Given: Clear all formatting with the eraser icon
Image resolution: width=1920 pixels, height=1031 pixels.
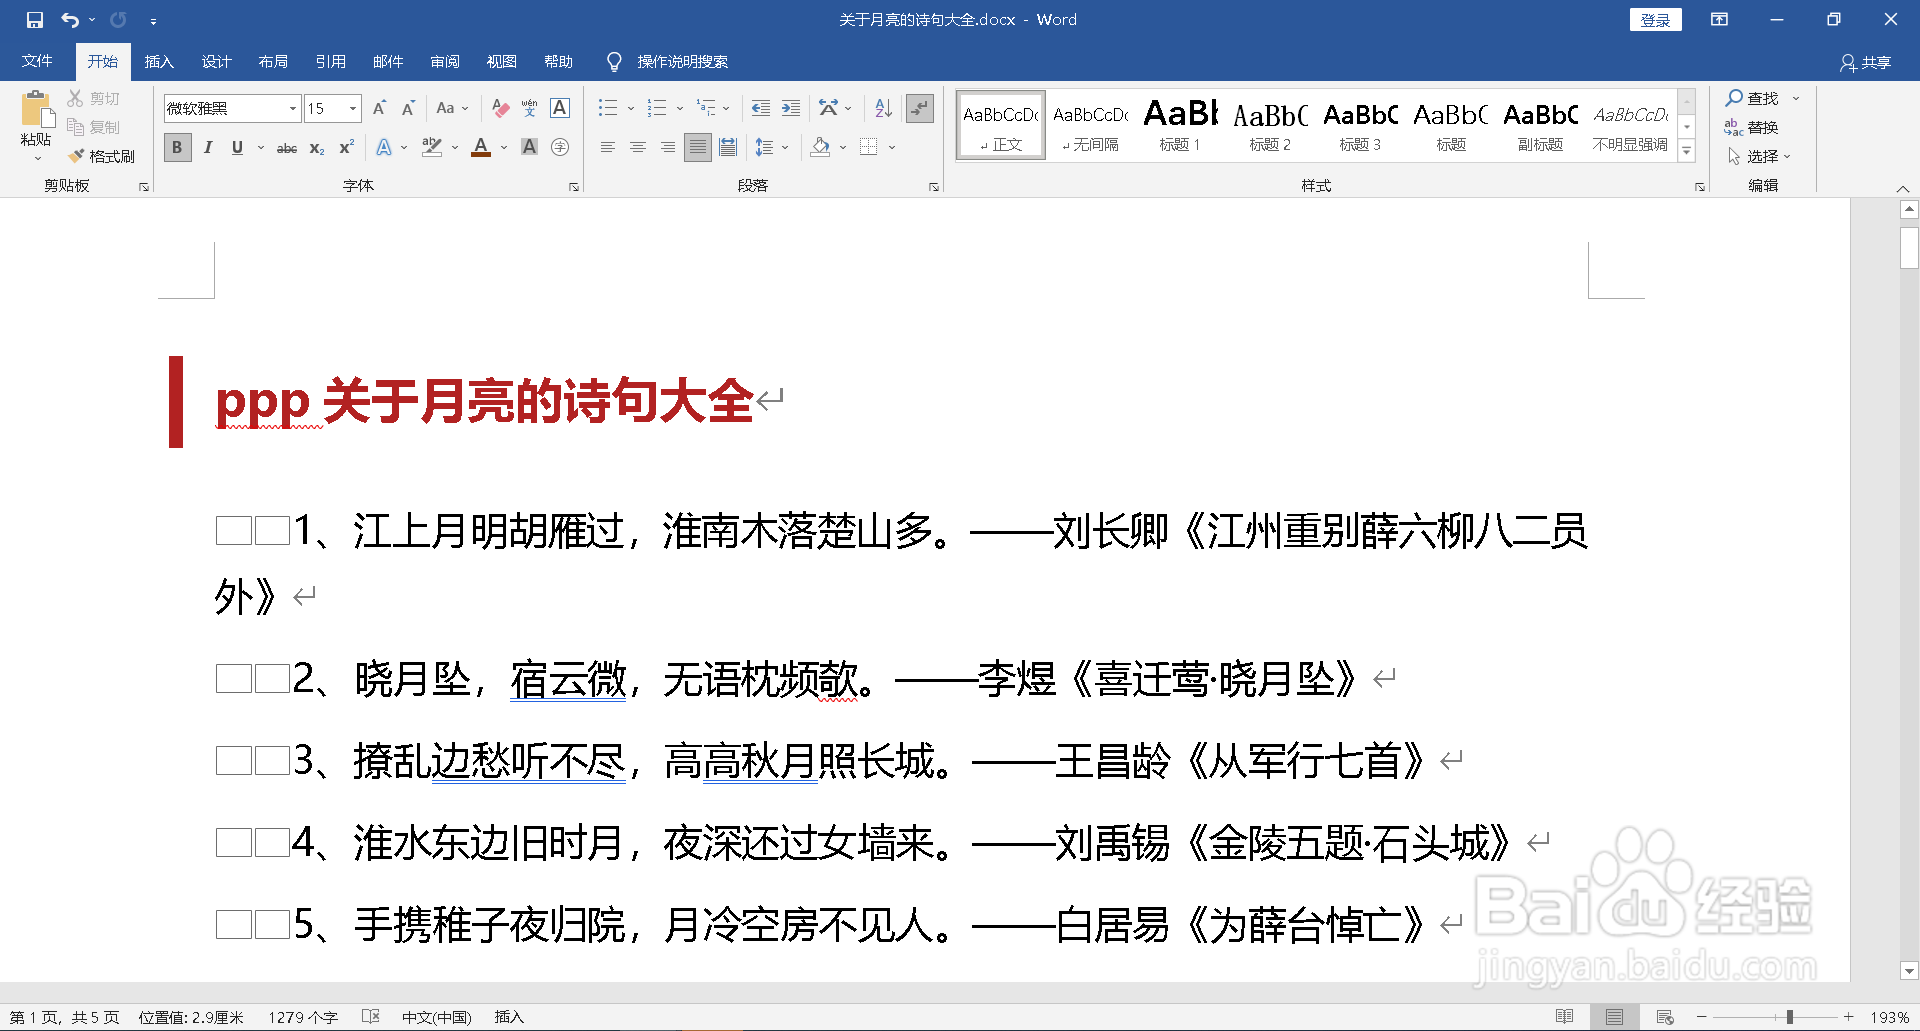Looking at the screenshot, I should 500,108.
